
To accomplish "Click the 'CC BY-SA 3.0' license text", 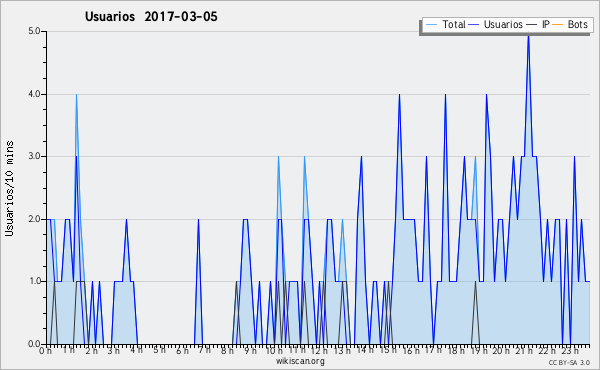I will pyautogui.click(x=569, y=362).
